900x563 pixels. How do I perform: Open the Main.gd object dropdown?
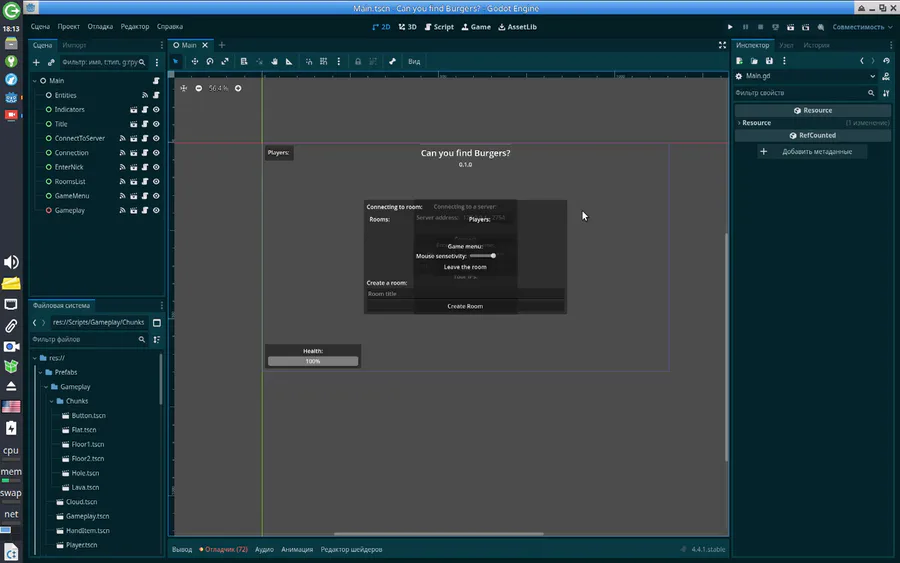pyautogui.click(x=807, y=76)
